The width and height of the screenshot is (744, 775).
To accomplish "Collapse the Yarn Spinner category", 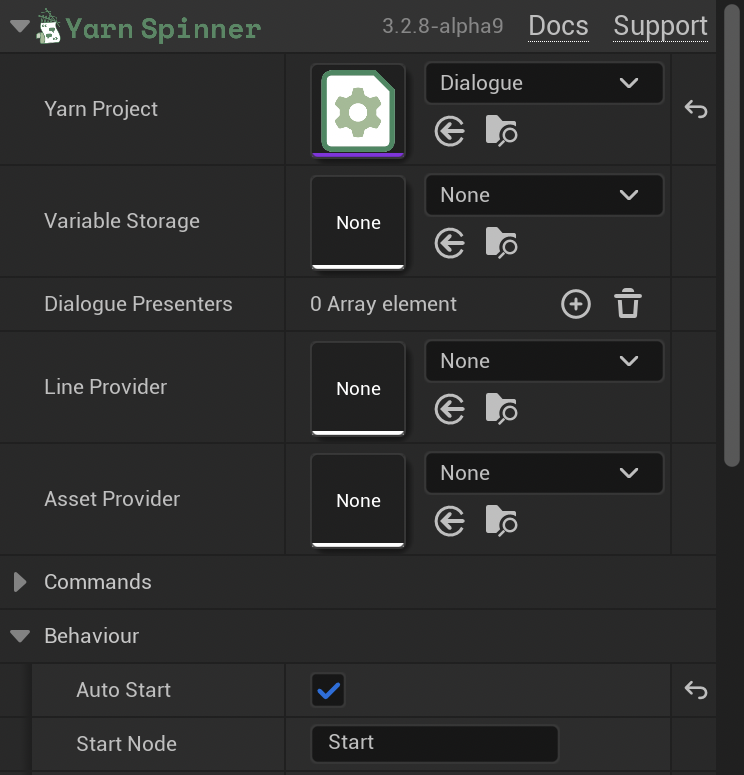I will tap(20, 26).
